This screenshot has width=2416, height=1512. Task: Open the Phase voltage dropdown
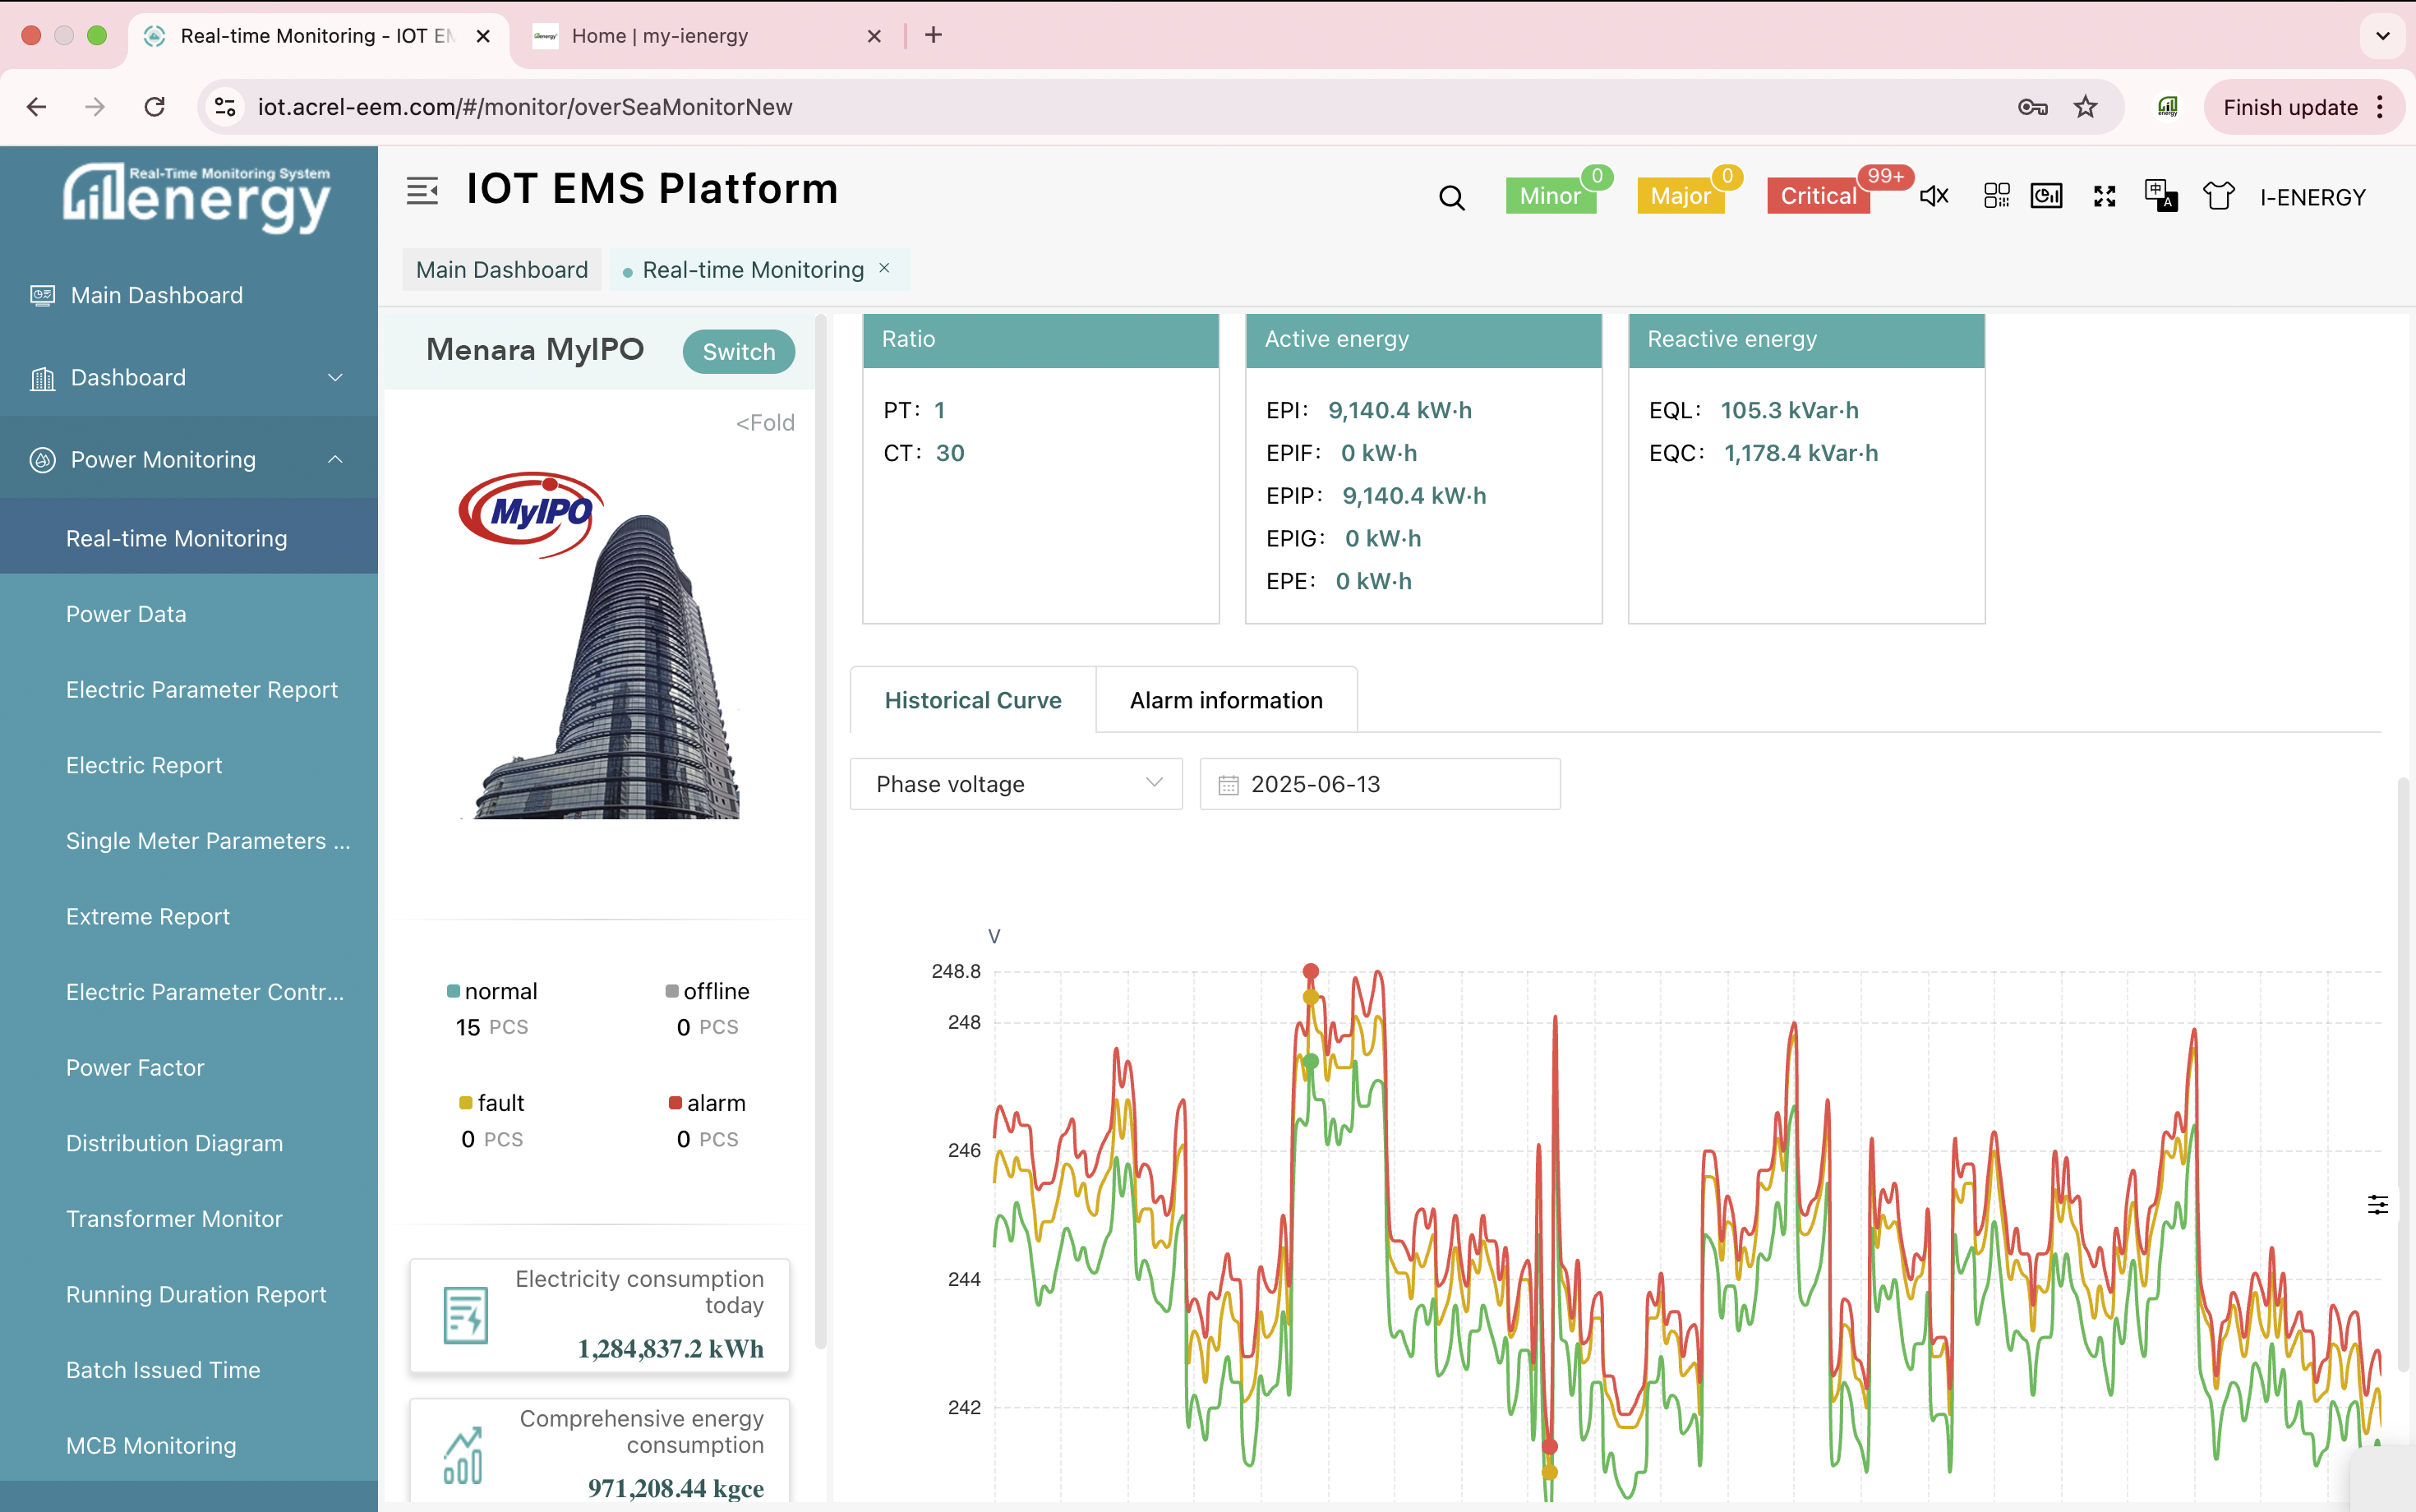click(1016, 784)
